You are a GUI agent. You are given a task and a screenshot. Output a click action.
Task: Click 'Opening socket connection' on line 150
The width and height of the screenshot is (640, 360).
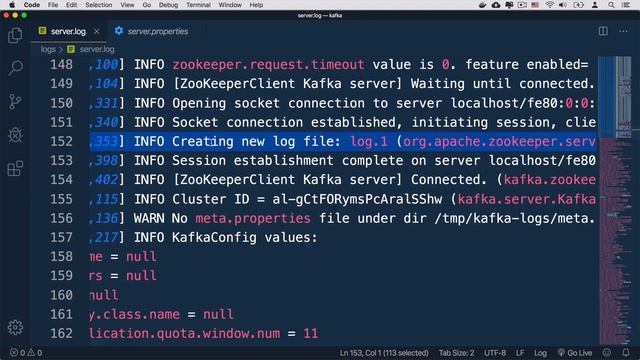(x=268, y=103)
